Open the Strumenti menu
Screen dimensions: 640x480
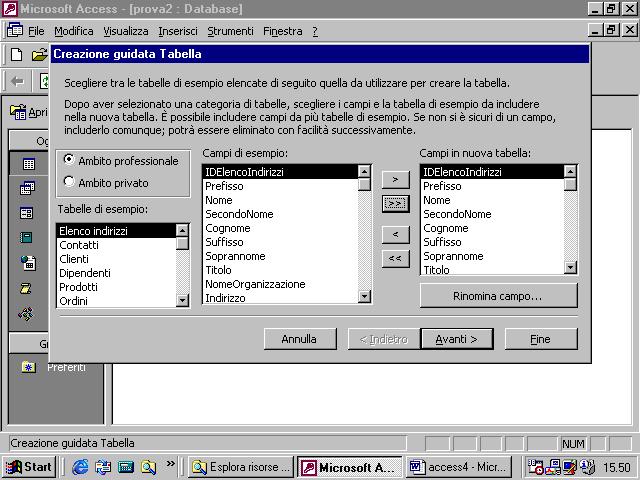[230, 31]
